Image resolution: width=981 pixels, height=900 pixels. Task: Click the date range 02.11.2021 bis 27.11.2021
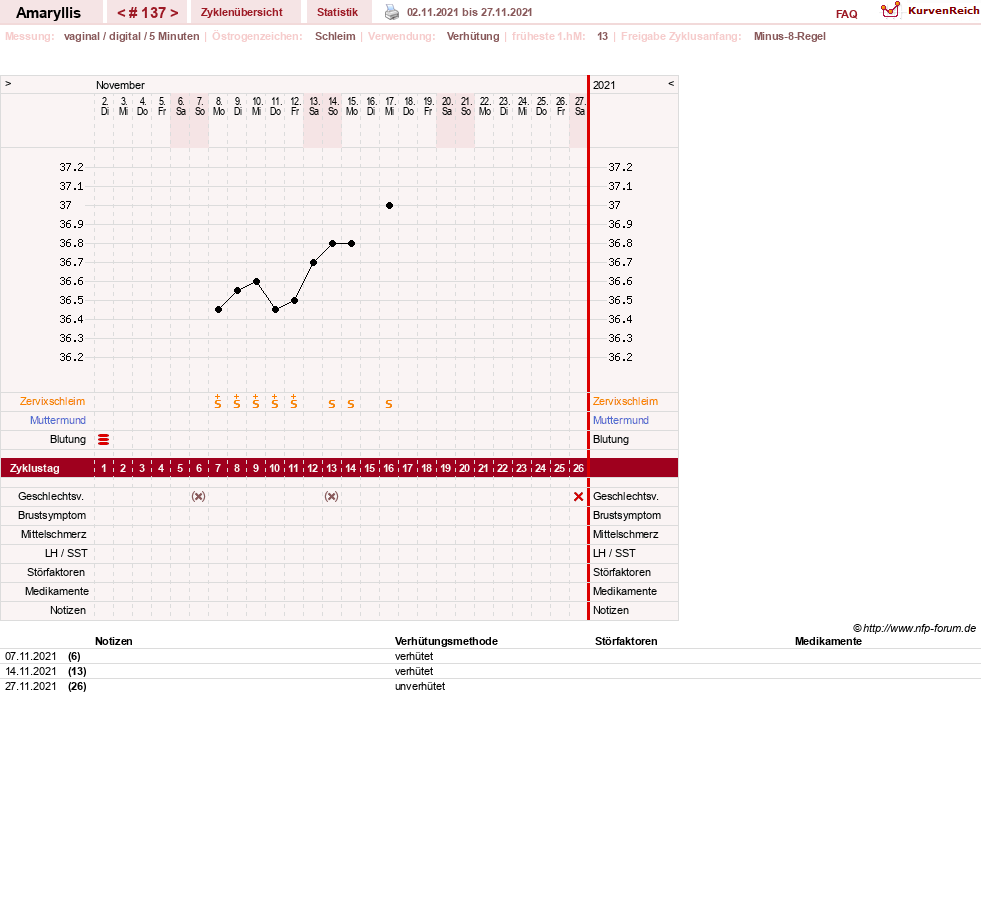(x=469, y=12)
